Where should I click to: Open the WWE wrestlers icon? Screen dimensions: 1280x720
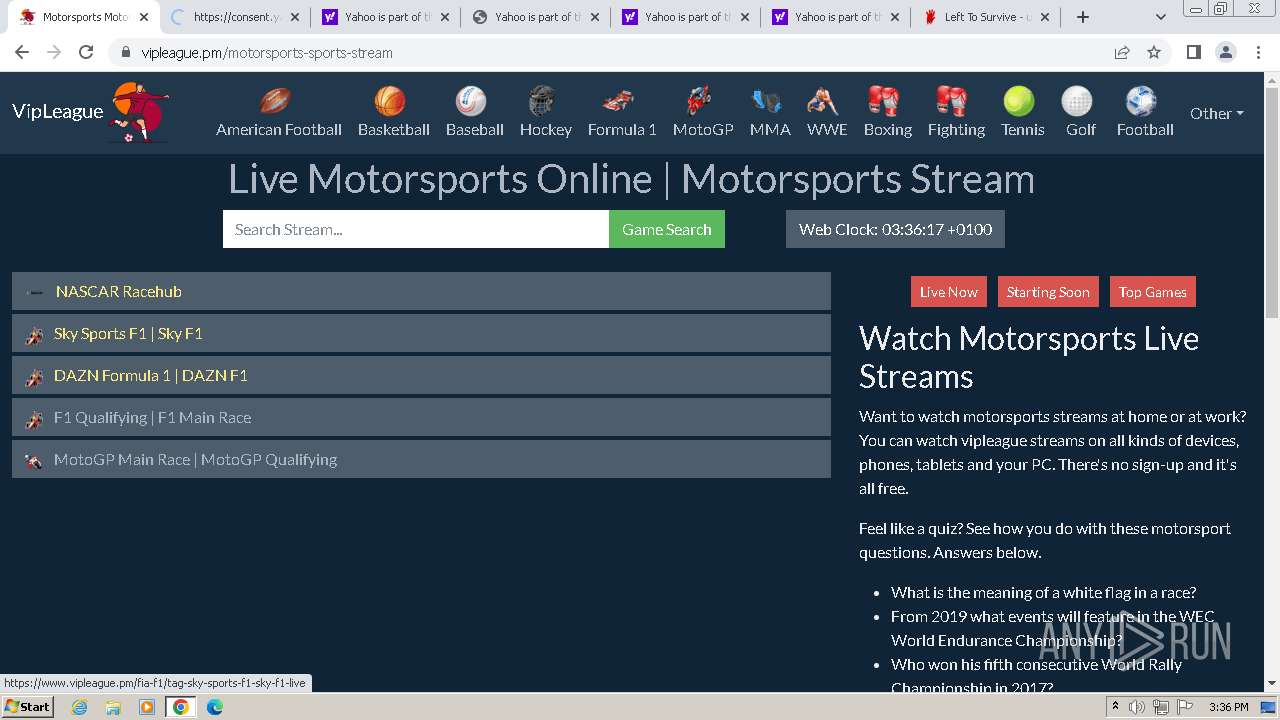823,101
